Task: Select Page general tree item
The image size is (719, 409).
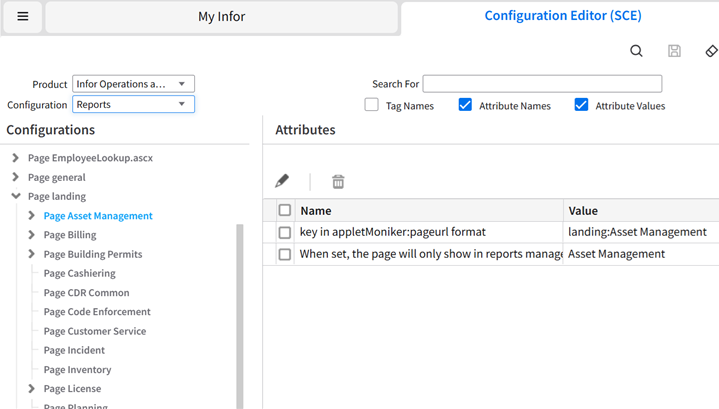Action: (56, 177)
